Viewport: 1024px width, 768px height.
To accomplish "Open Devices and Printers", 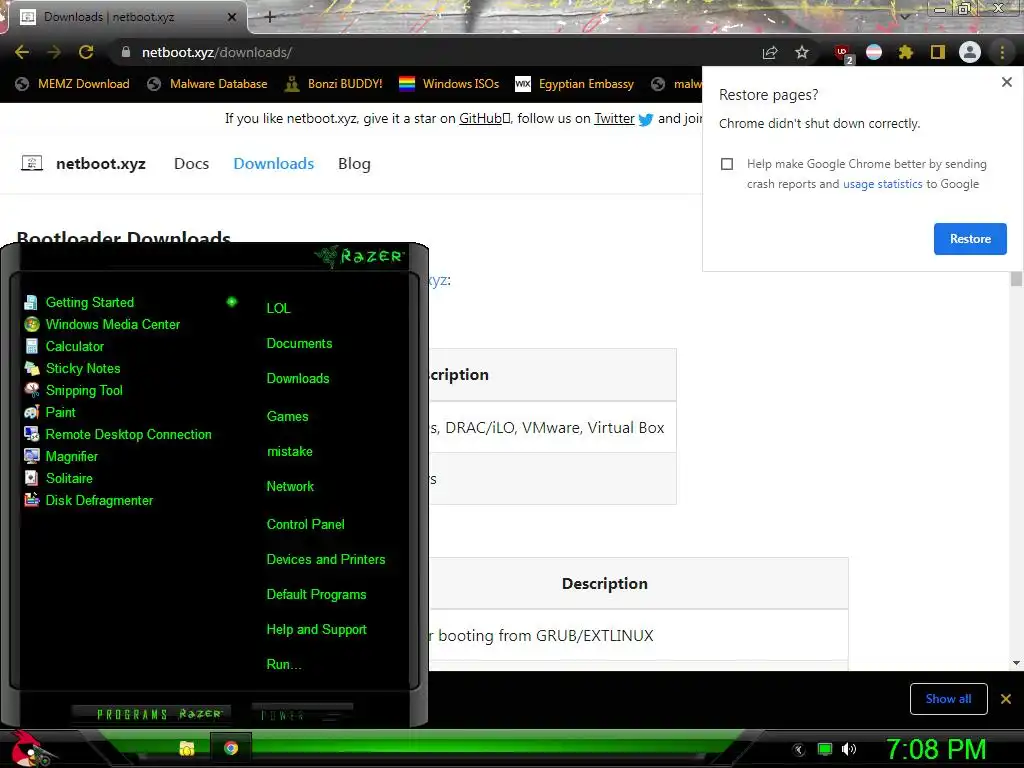I will click(x=326, y=560).
